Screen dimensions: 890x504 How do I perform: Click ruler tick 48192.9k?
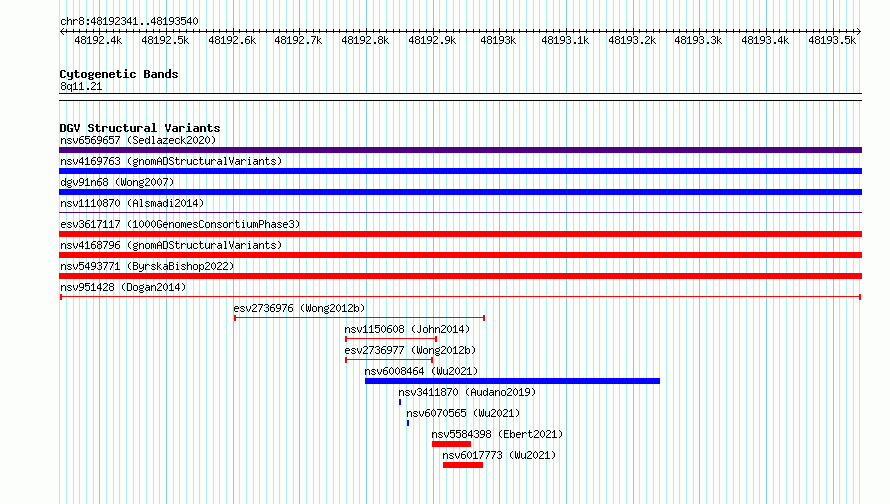pos(432,40)
